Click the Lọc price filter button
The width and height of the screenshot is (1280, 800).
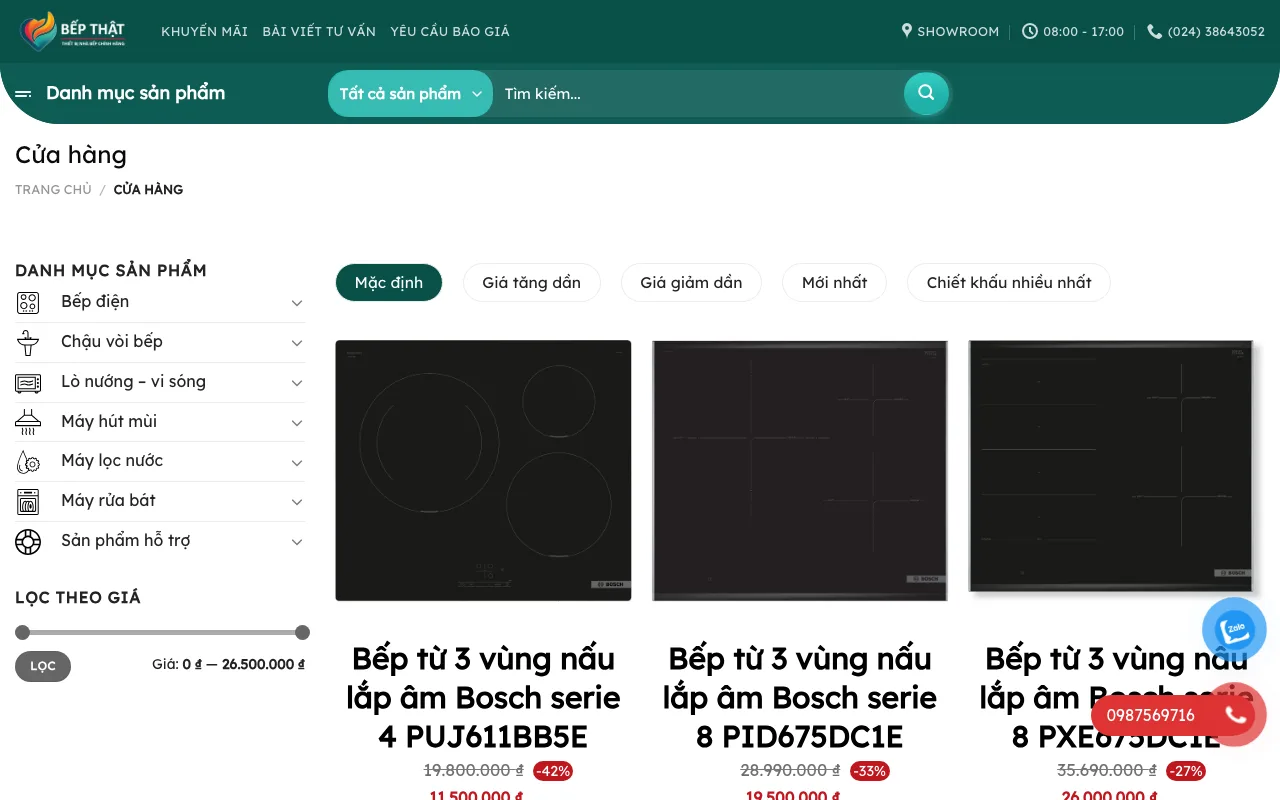43,666
